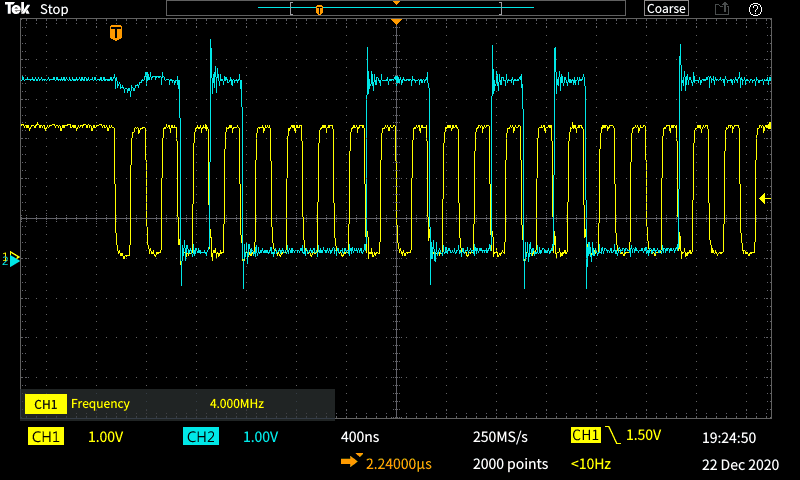Open the CH1 1.00V vertical scale

[x=106, y=437]
